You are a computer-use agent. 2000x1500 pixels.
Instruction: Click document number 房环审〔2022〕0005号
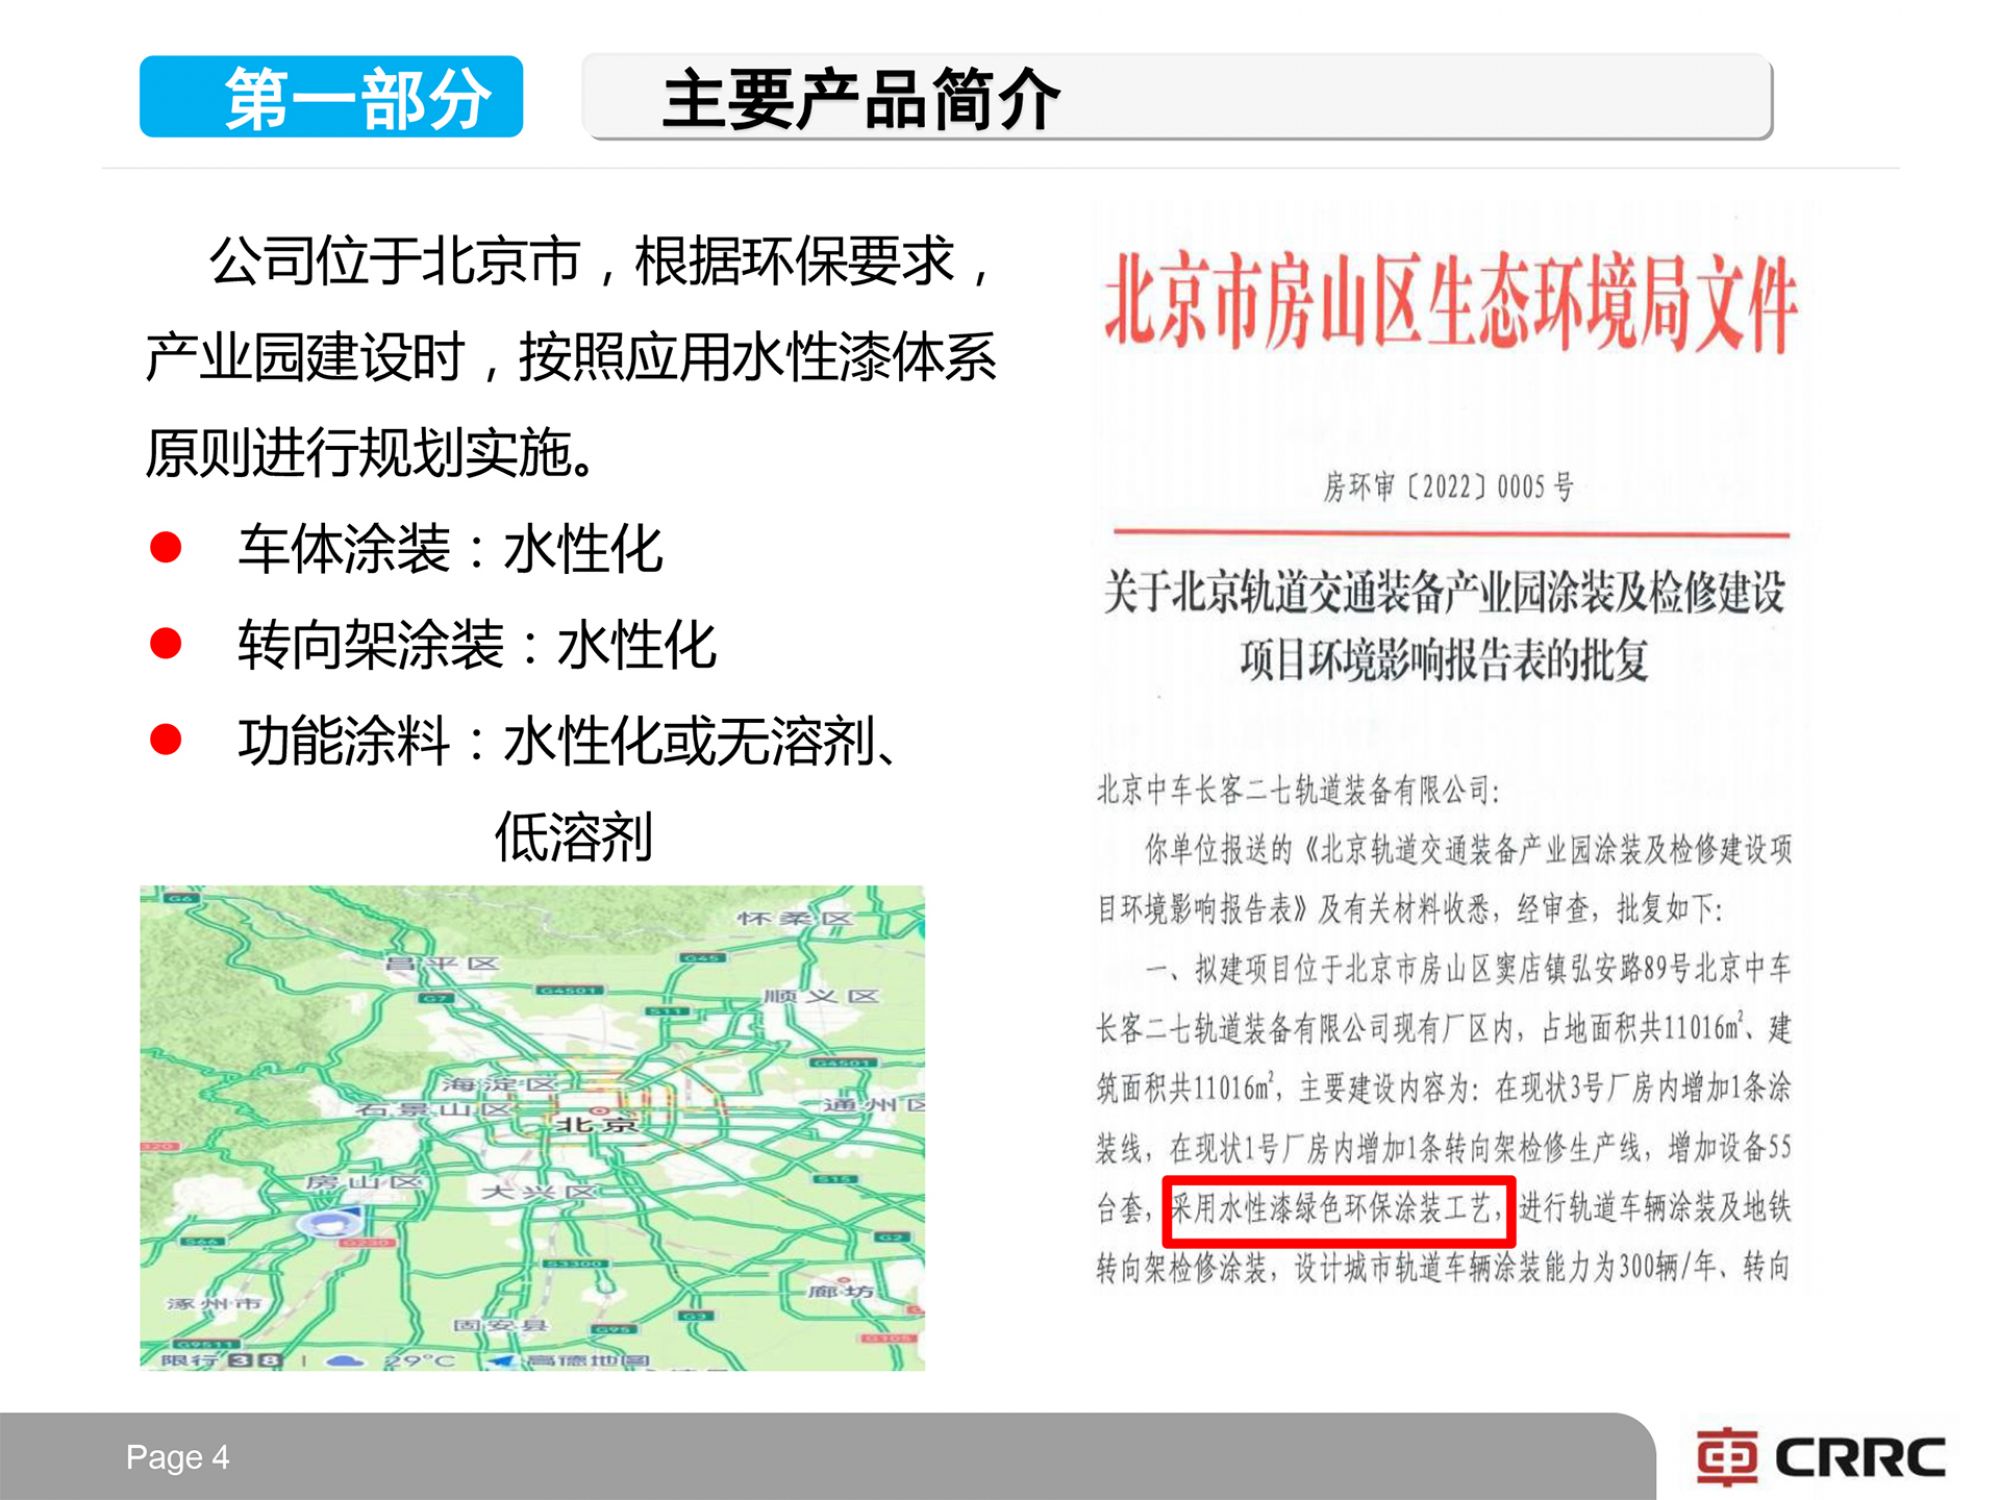point(1449,487)
